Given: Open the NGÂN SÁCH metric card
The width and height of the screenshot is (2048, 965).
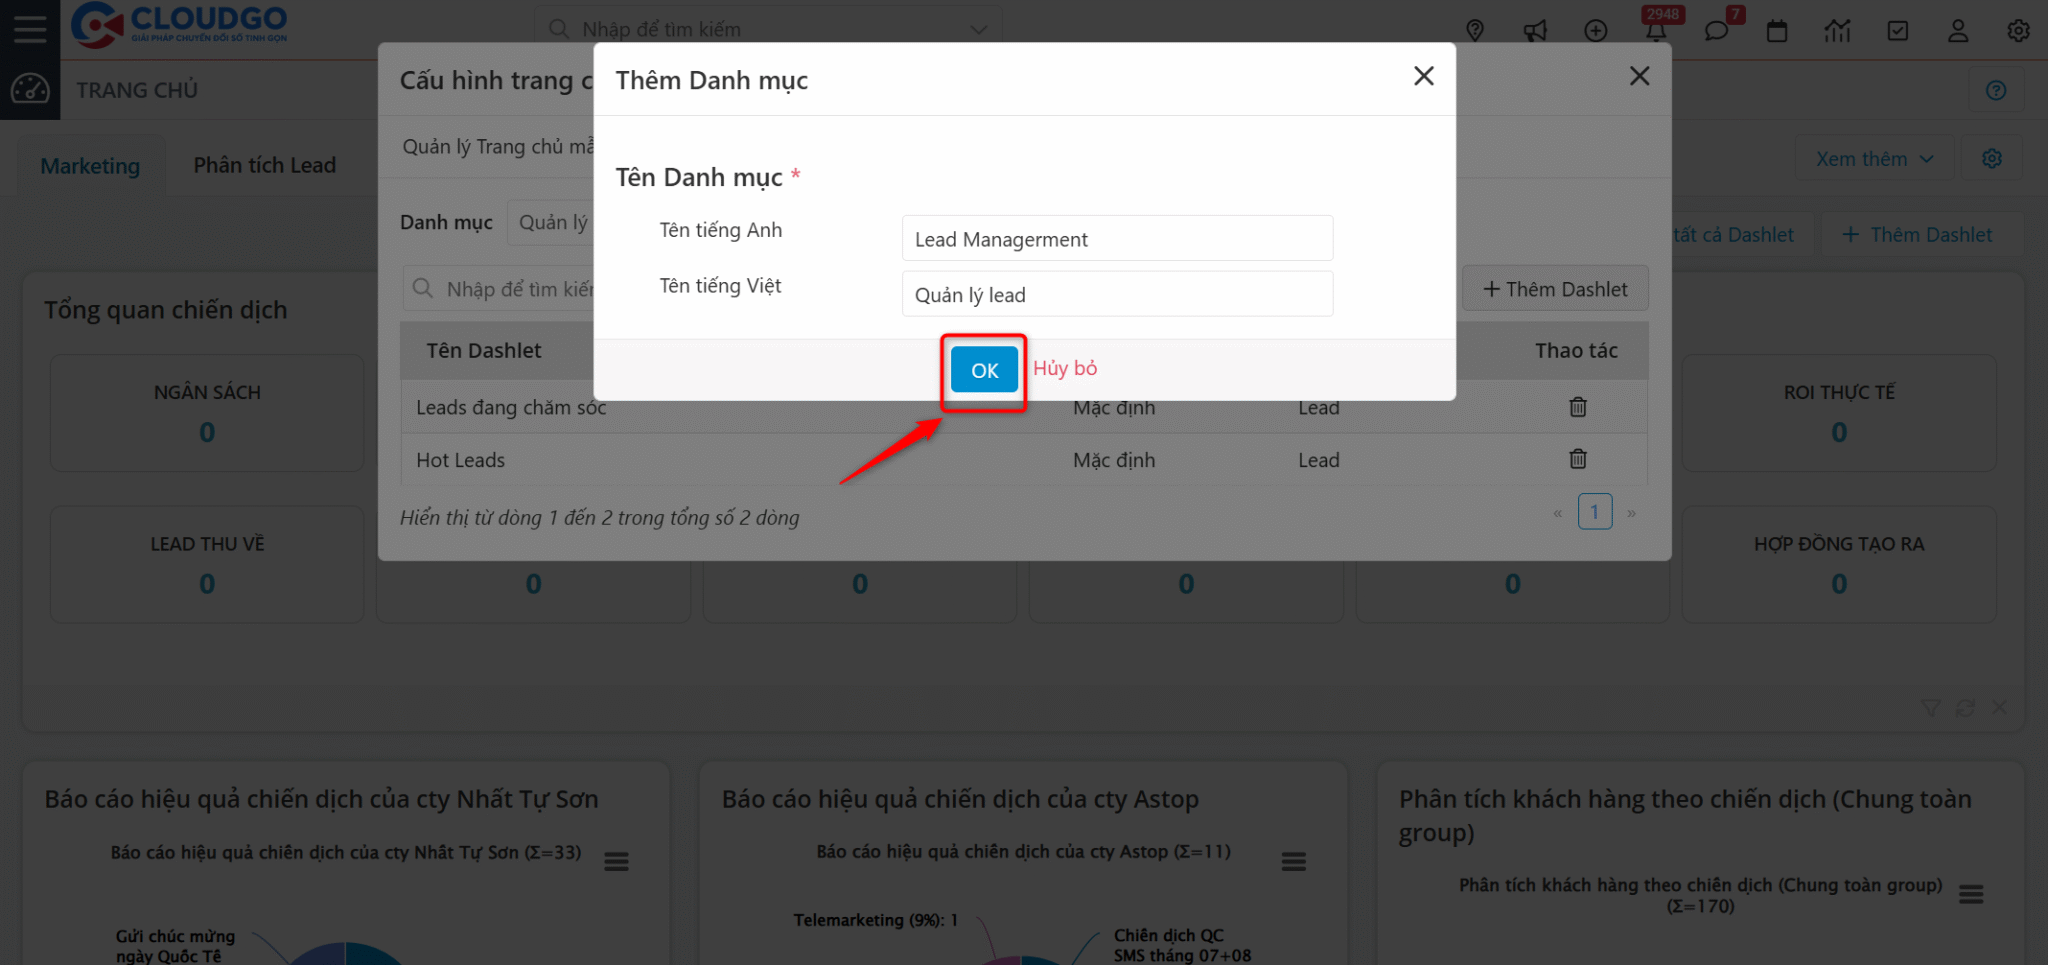Looking at the screenshot, I should [x=207, y=413].
